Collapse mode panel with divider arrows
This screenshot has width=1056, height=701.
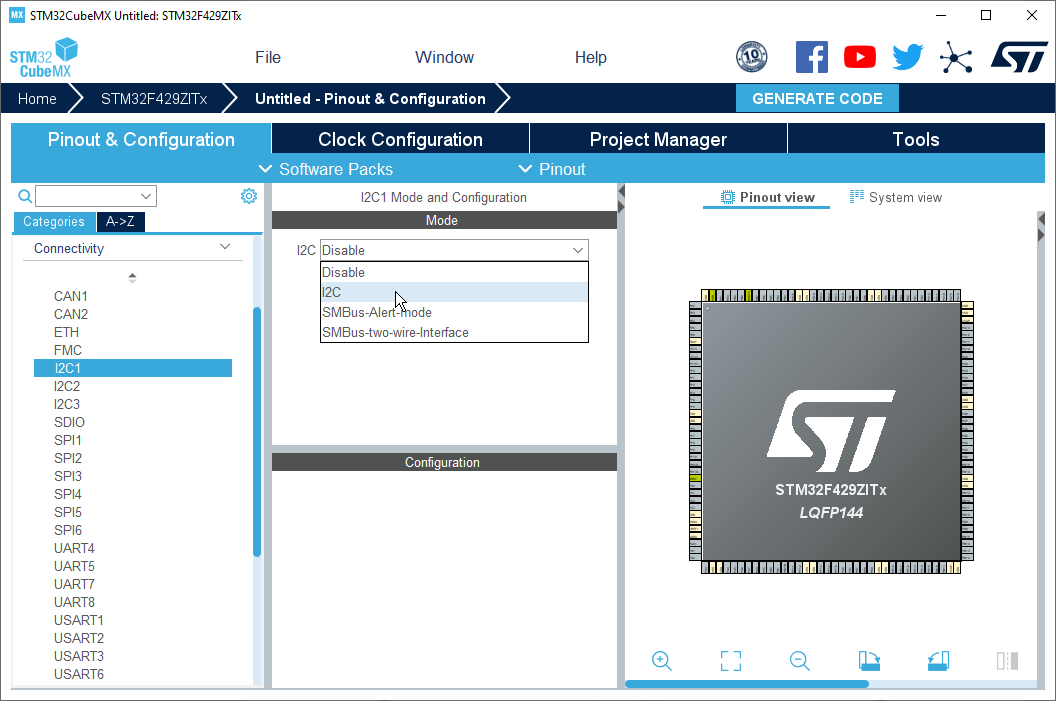621,199
